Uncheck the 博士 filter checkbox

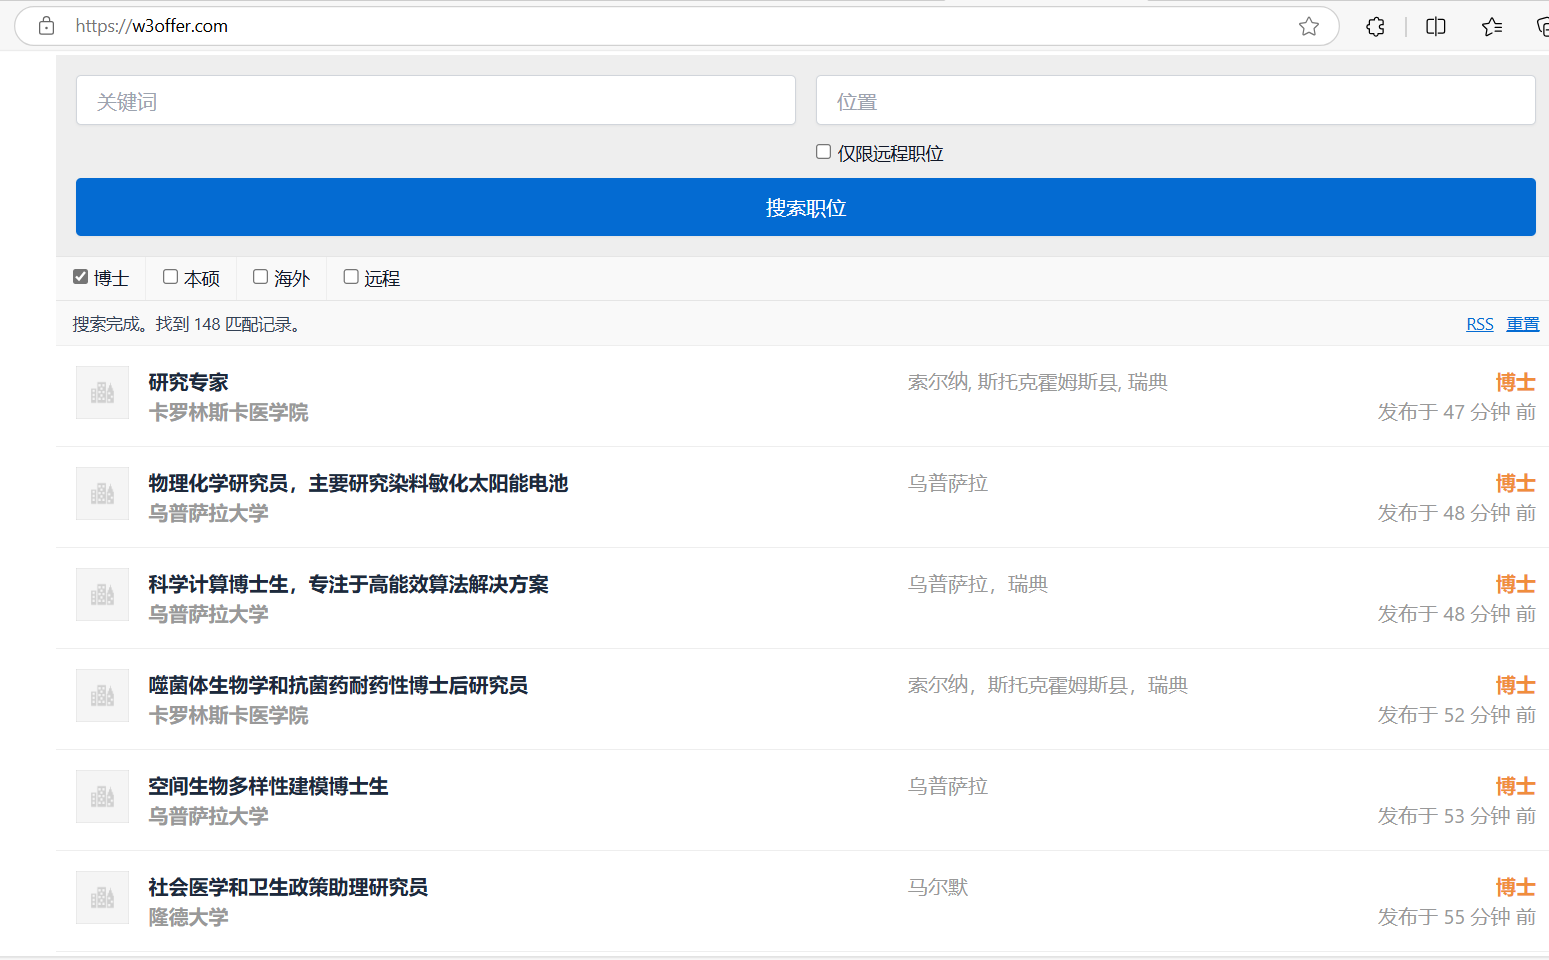click(81, 277)
